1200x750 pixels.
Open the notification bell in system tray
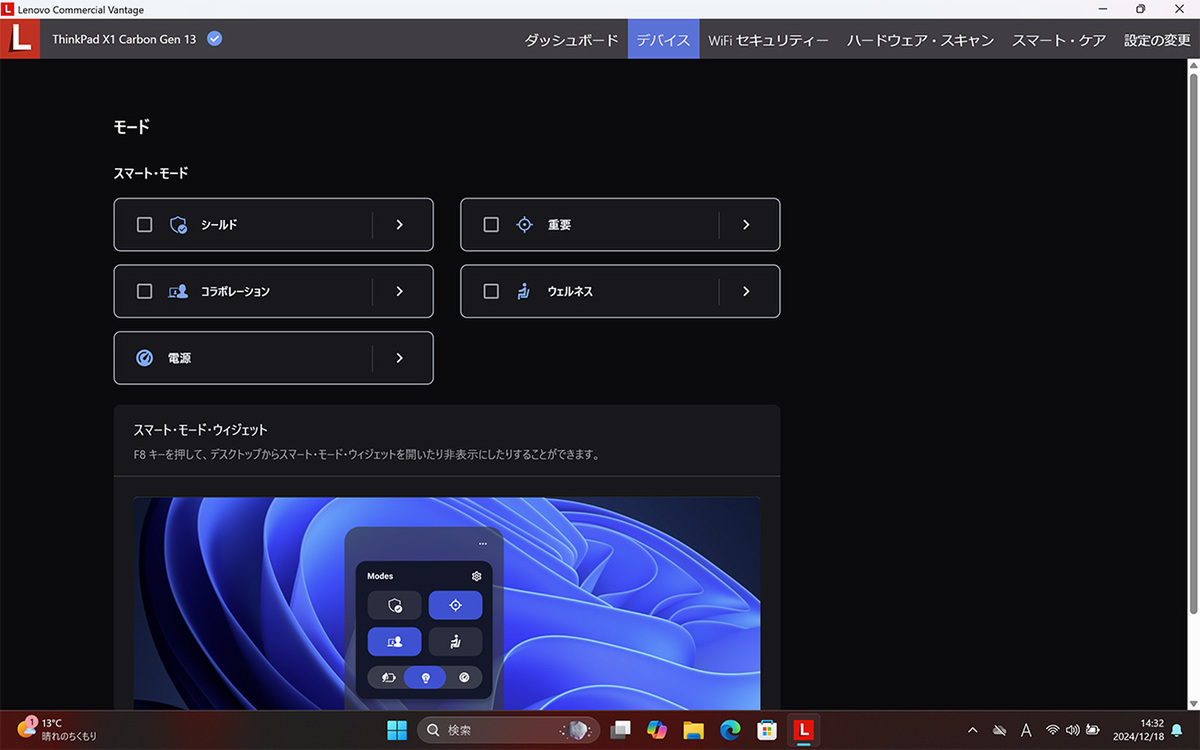click(x=1177, y=730)
